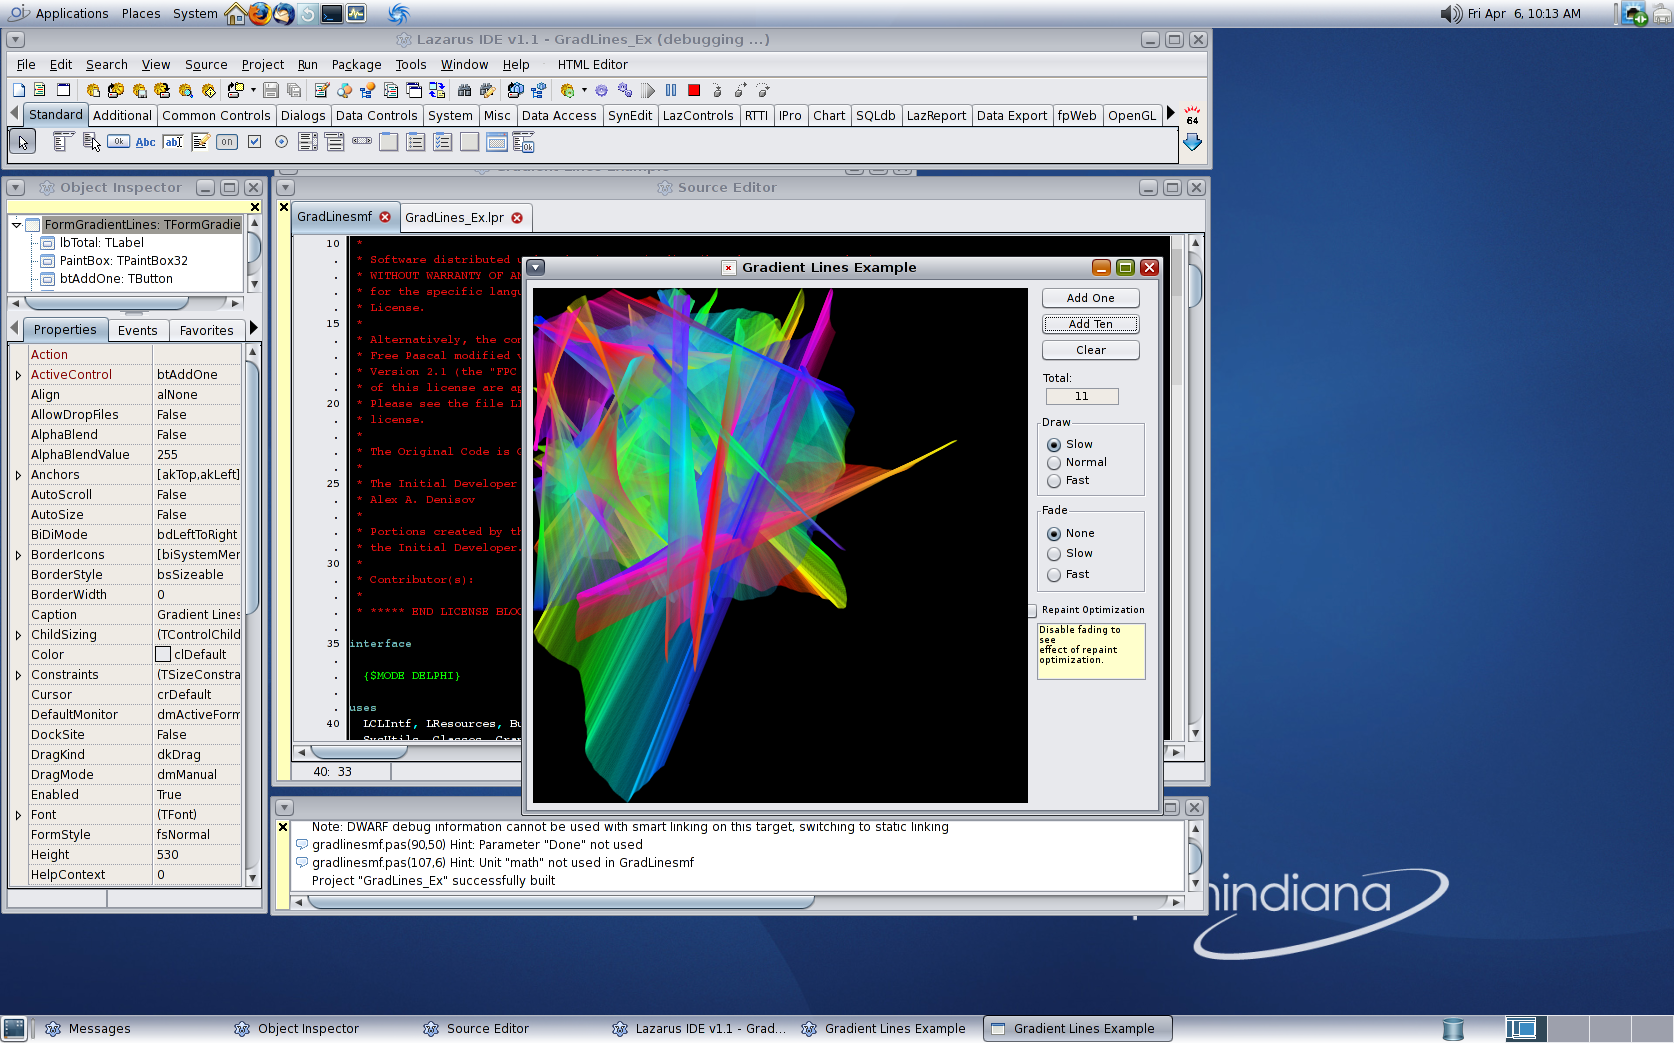Choose the TListBox component icon
Screen dimensions: 1674x1043
coord(308,142)
